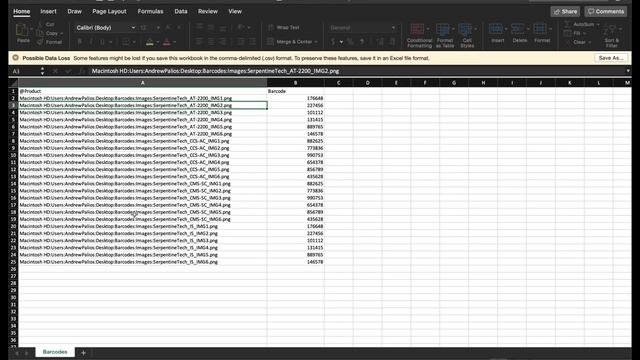Click the Paste clipboard icon
Viewport: 640px width, 360px height.
pyautogui.click(x=22, y=30)
